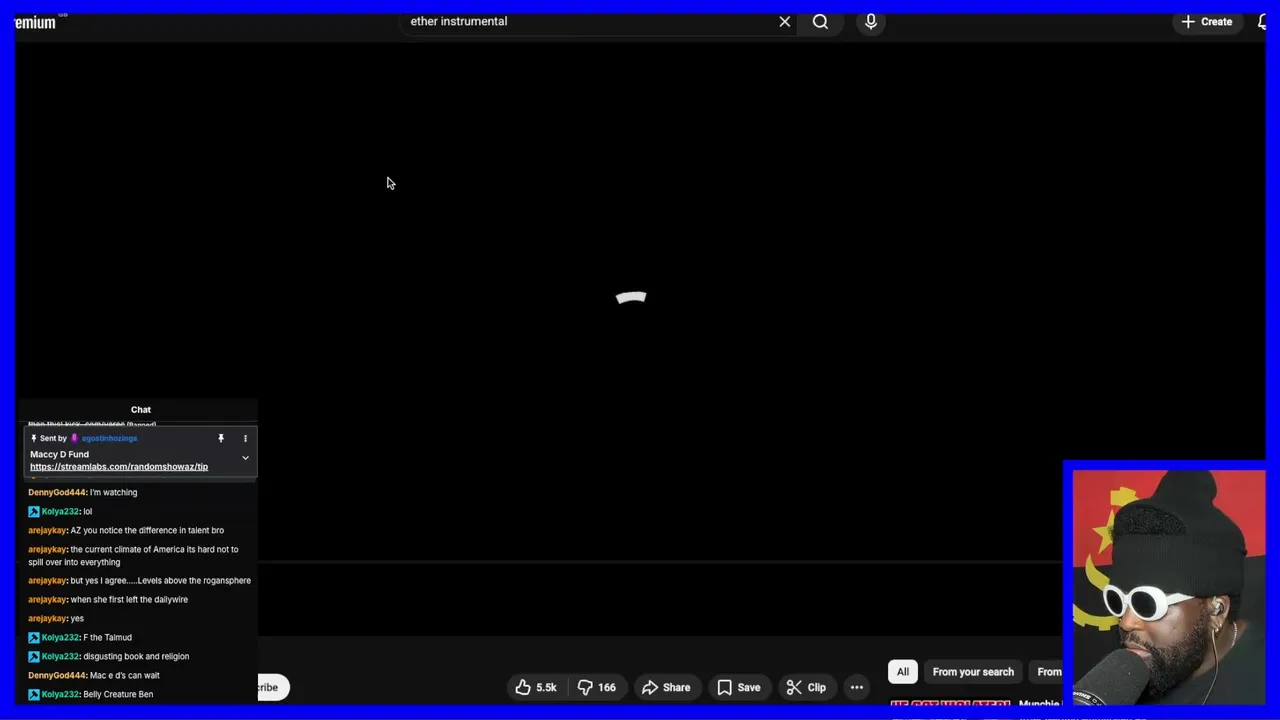This screenshot has width=1280, height=720.
Task: Click the moderator badge beside Kolya232's 'lol' message
Action: click(x=34, y=511)
